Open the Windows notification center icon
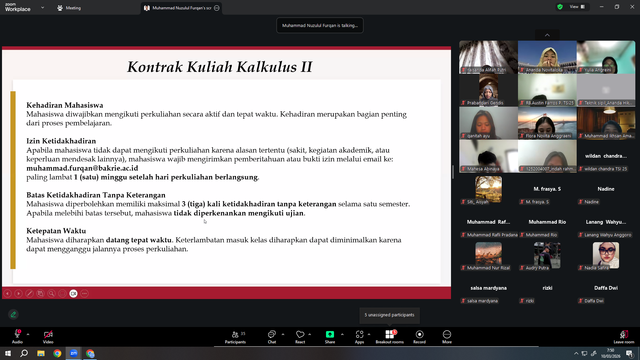640x360 pixels. [630, 353]
